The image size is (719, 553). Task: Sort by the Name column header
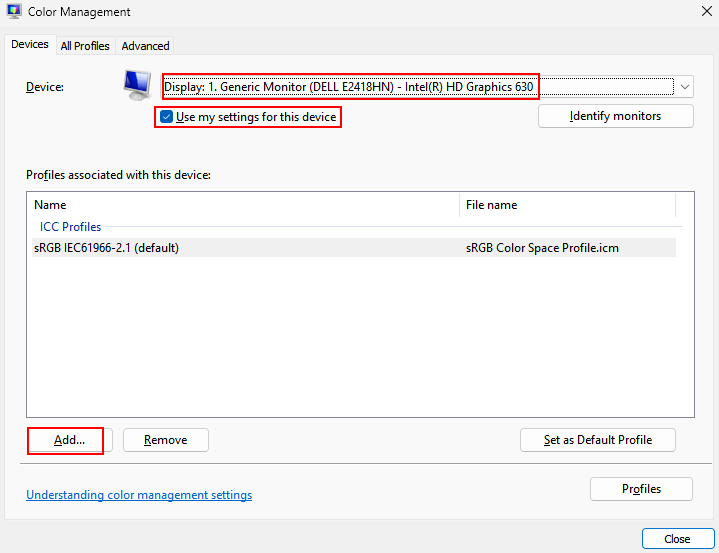point(240,205)
